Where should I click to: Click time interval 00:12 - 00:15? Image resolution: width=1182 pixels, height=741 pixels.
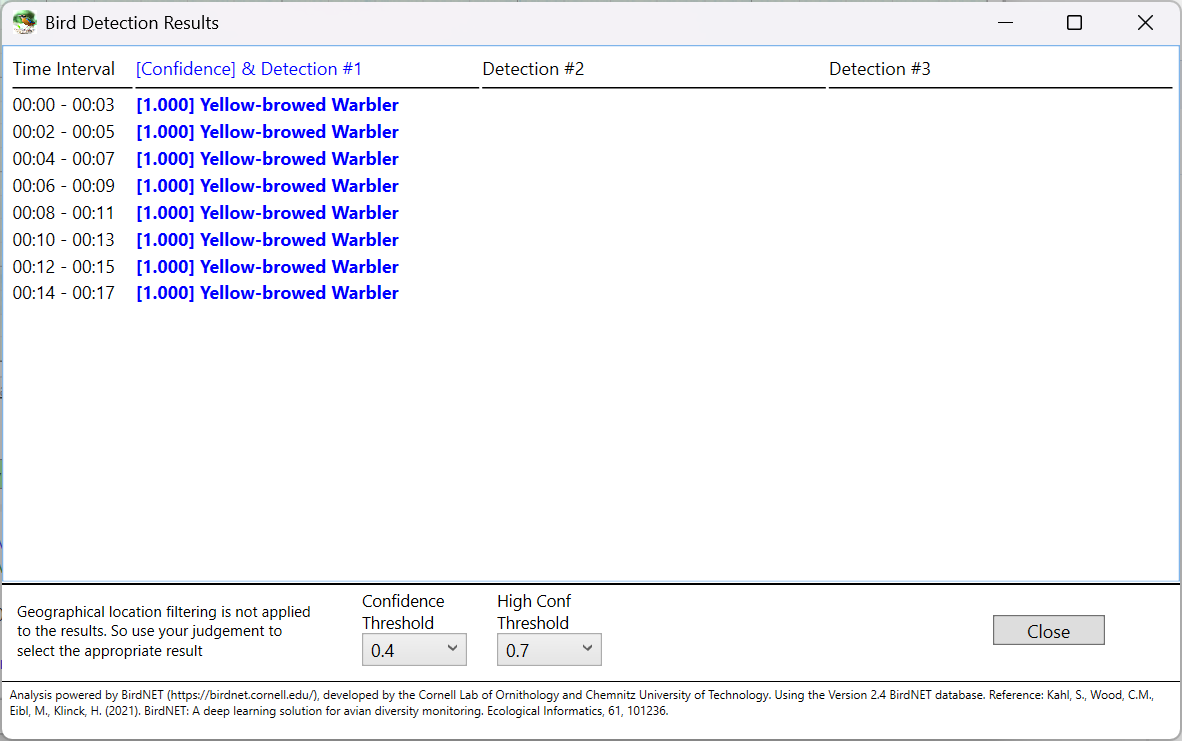point(63,267)
